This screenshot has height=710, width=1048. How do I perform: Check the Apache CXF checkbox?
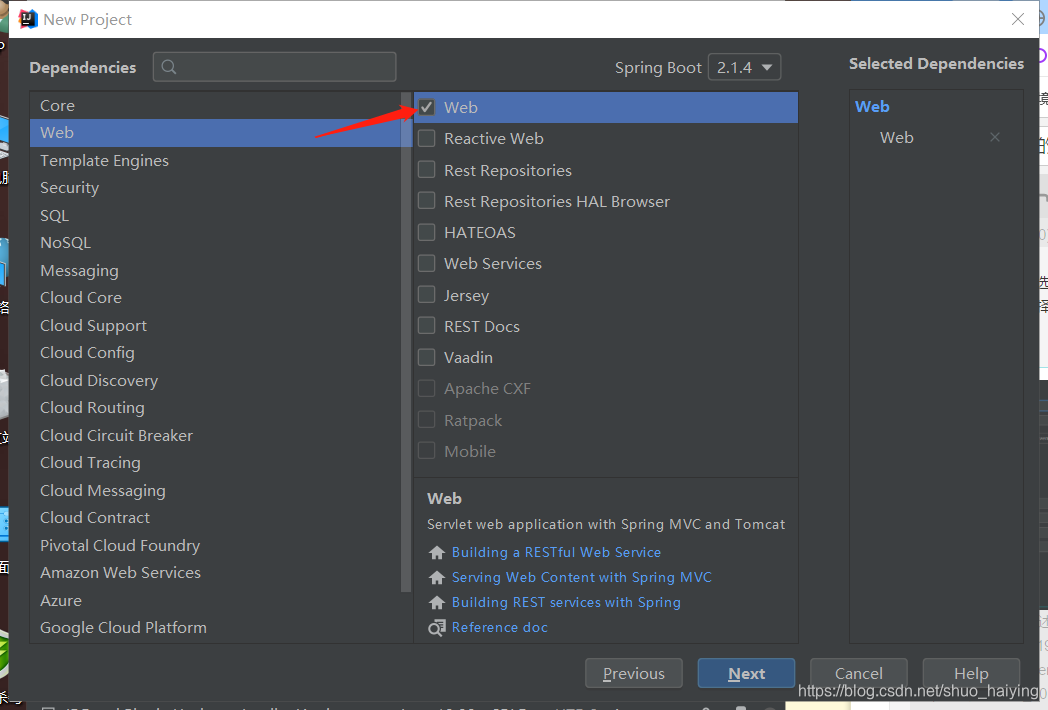[x=426, y=388]
